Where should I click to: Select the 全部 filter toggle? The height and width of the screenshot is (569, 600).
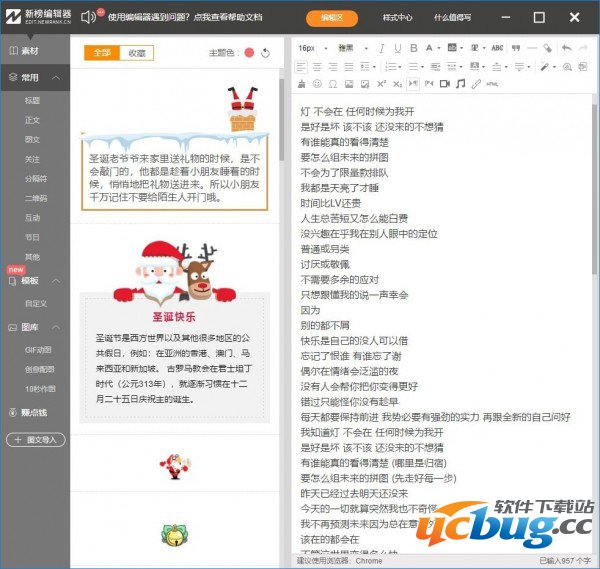[x=102, y=53]
